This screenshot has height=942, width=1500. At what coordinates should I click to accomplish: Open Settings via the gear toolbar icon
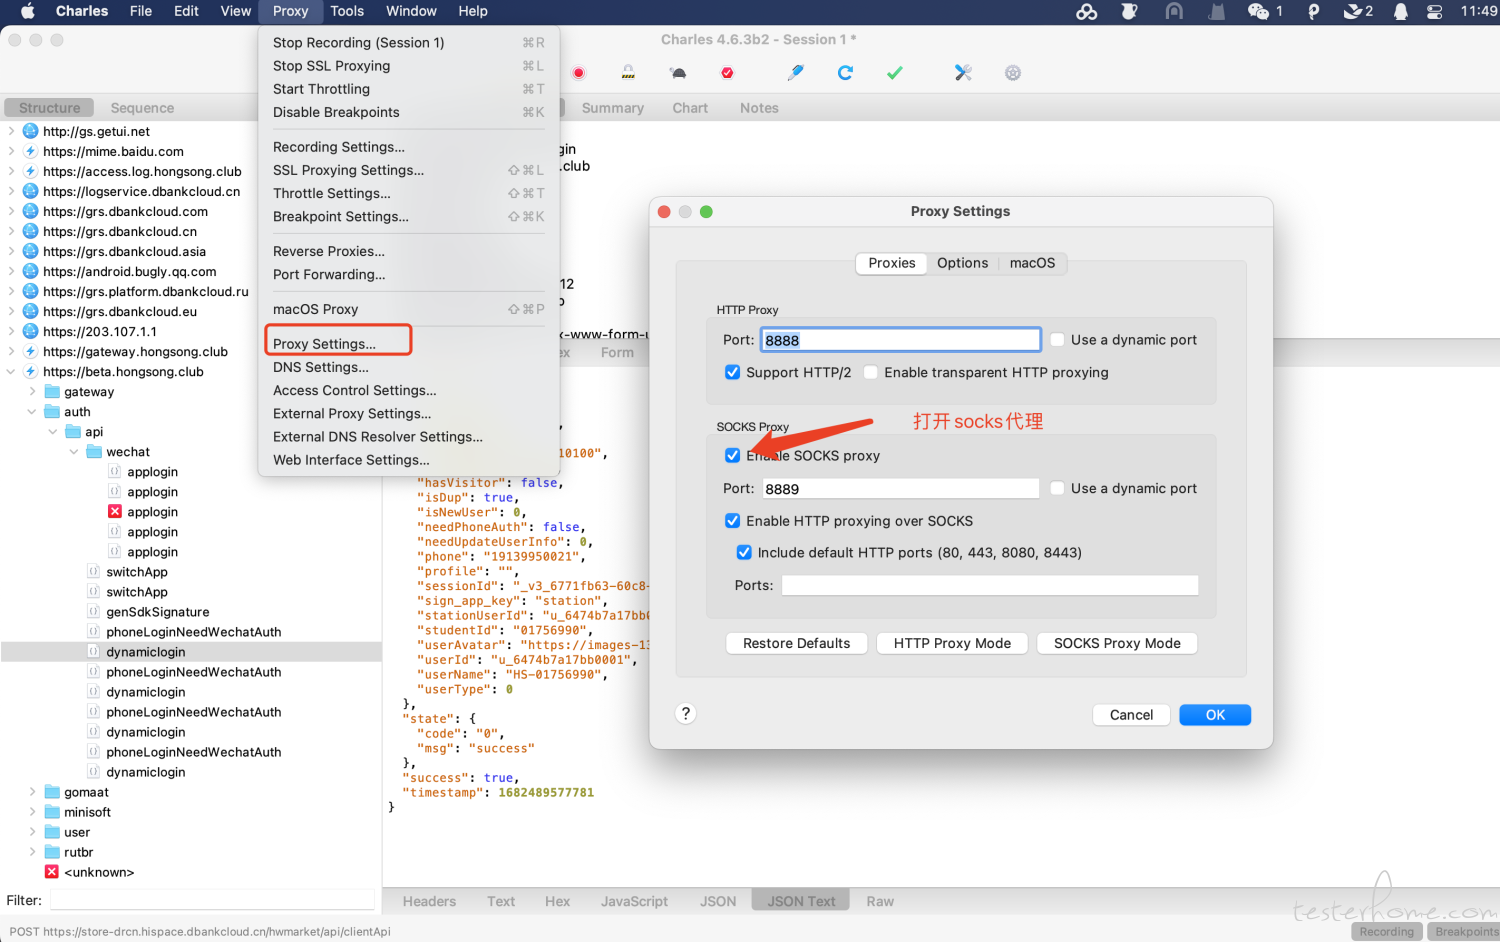tap(1013, 73)
